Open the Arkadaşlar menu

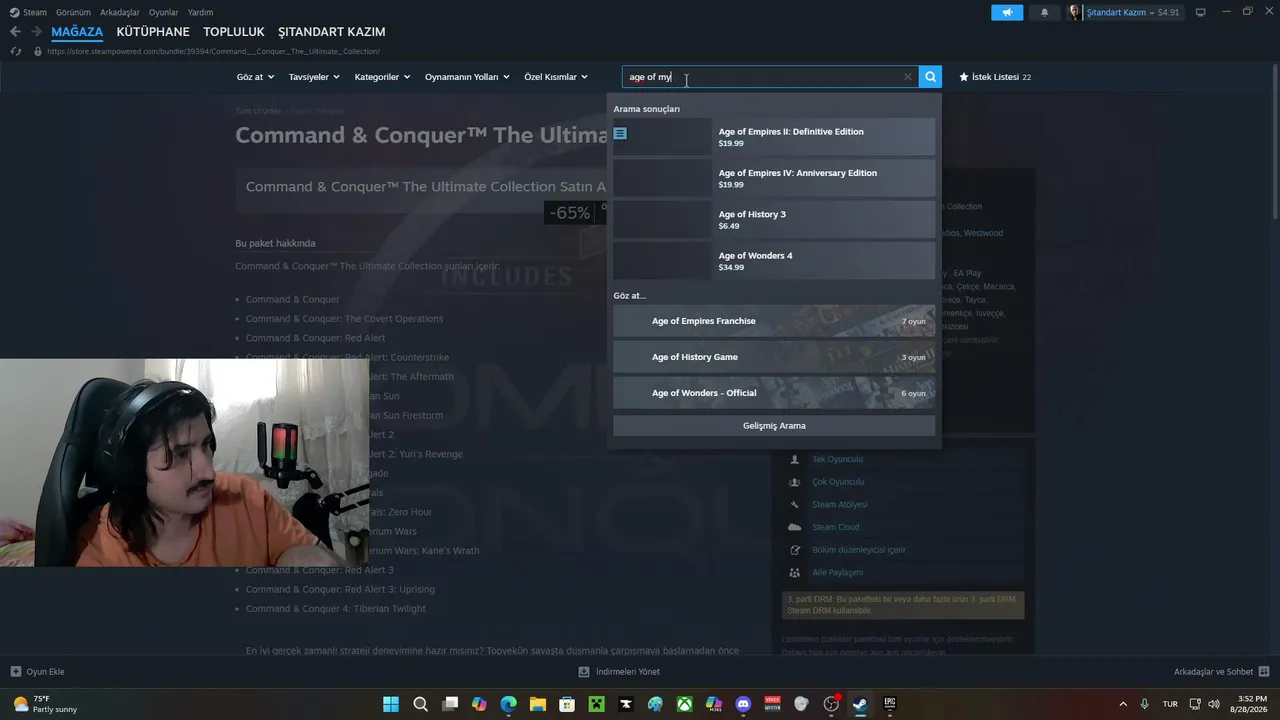click(x=120, y=12)
